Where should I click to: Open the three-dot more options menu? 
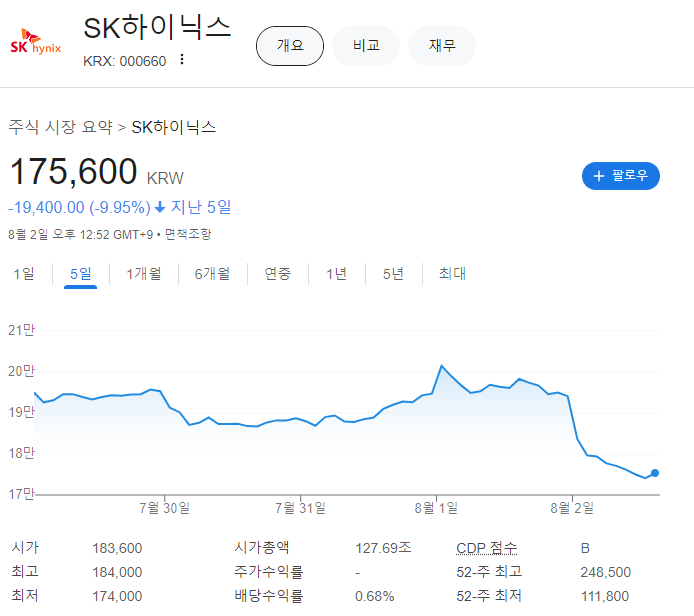[x=181, y=59]
